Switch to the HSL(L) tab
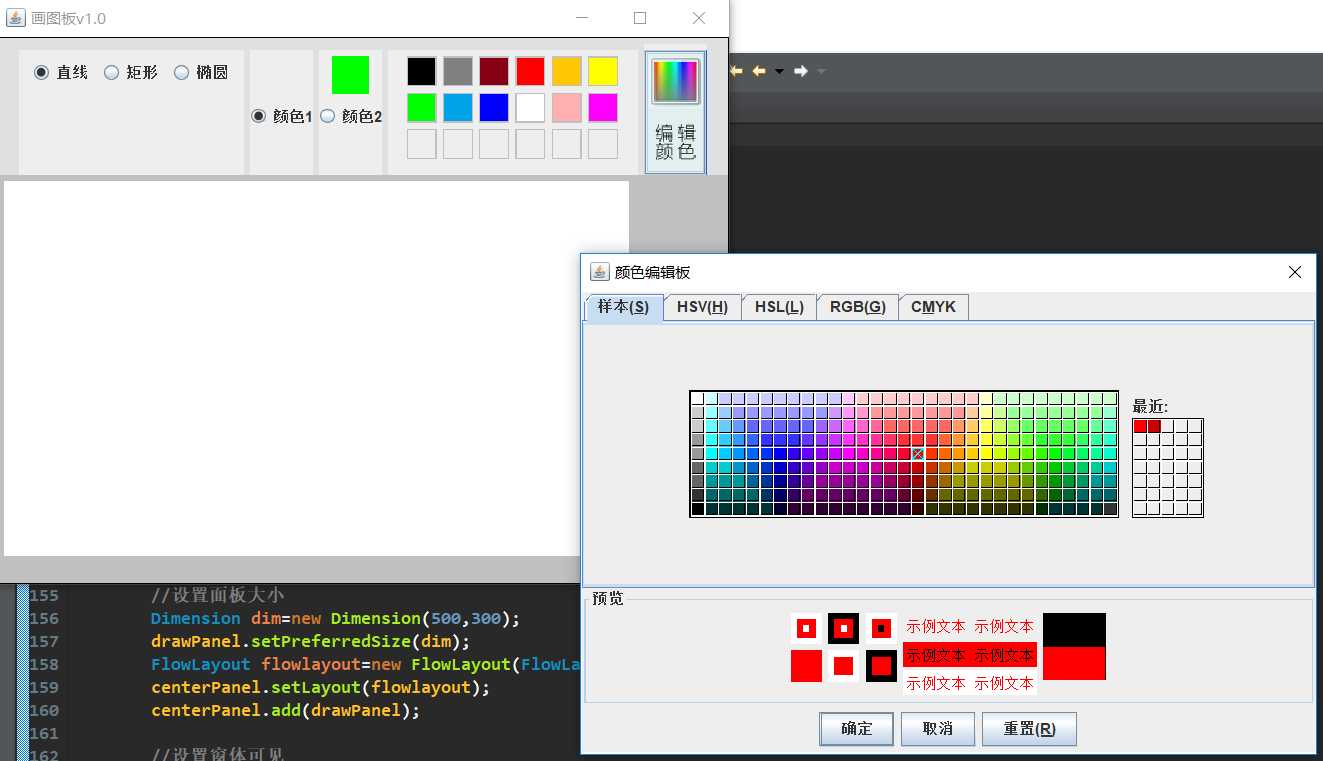This screenshot has height=761, width=1323. [779, 307]
